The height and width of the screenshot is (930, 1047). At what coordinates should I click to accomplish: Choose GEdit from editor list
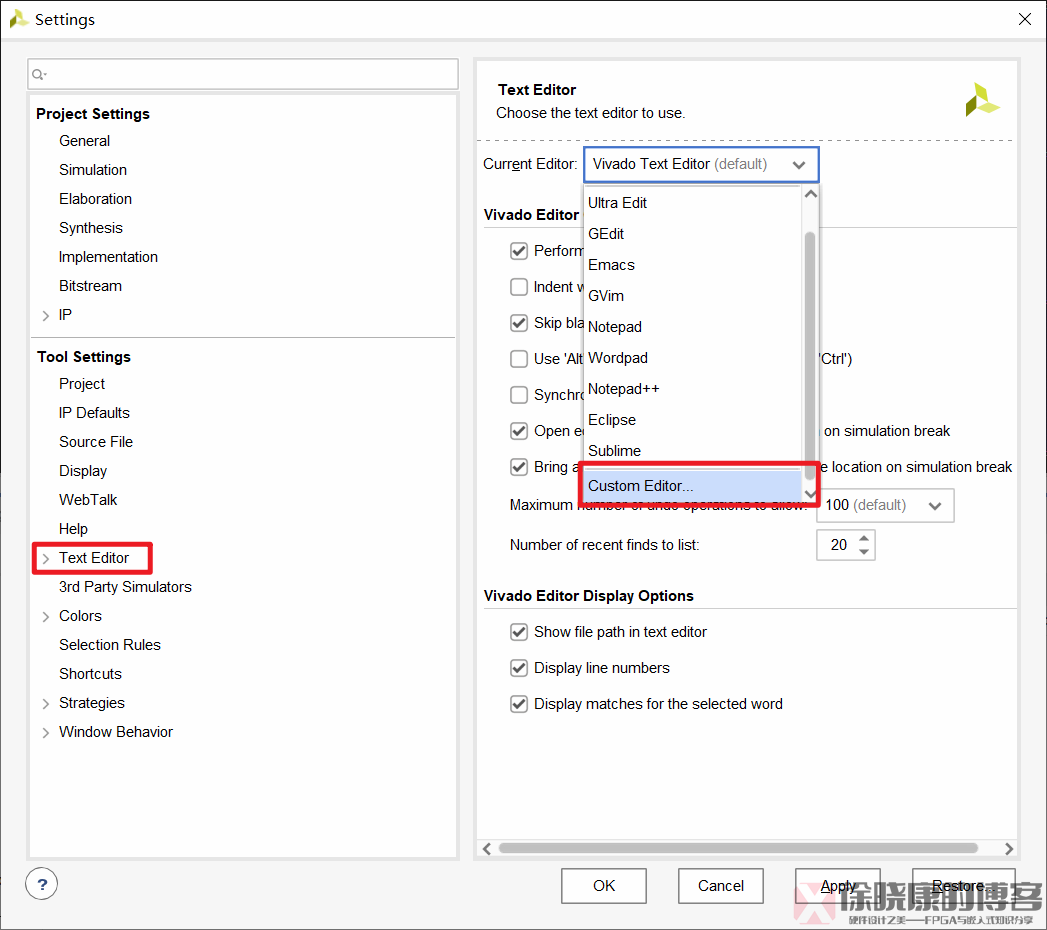[692, 234]
